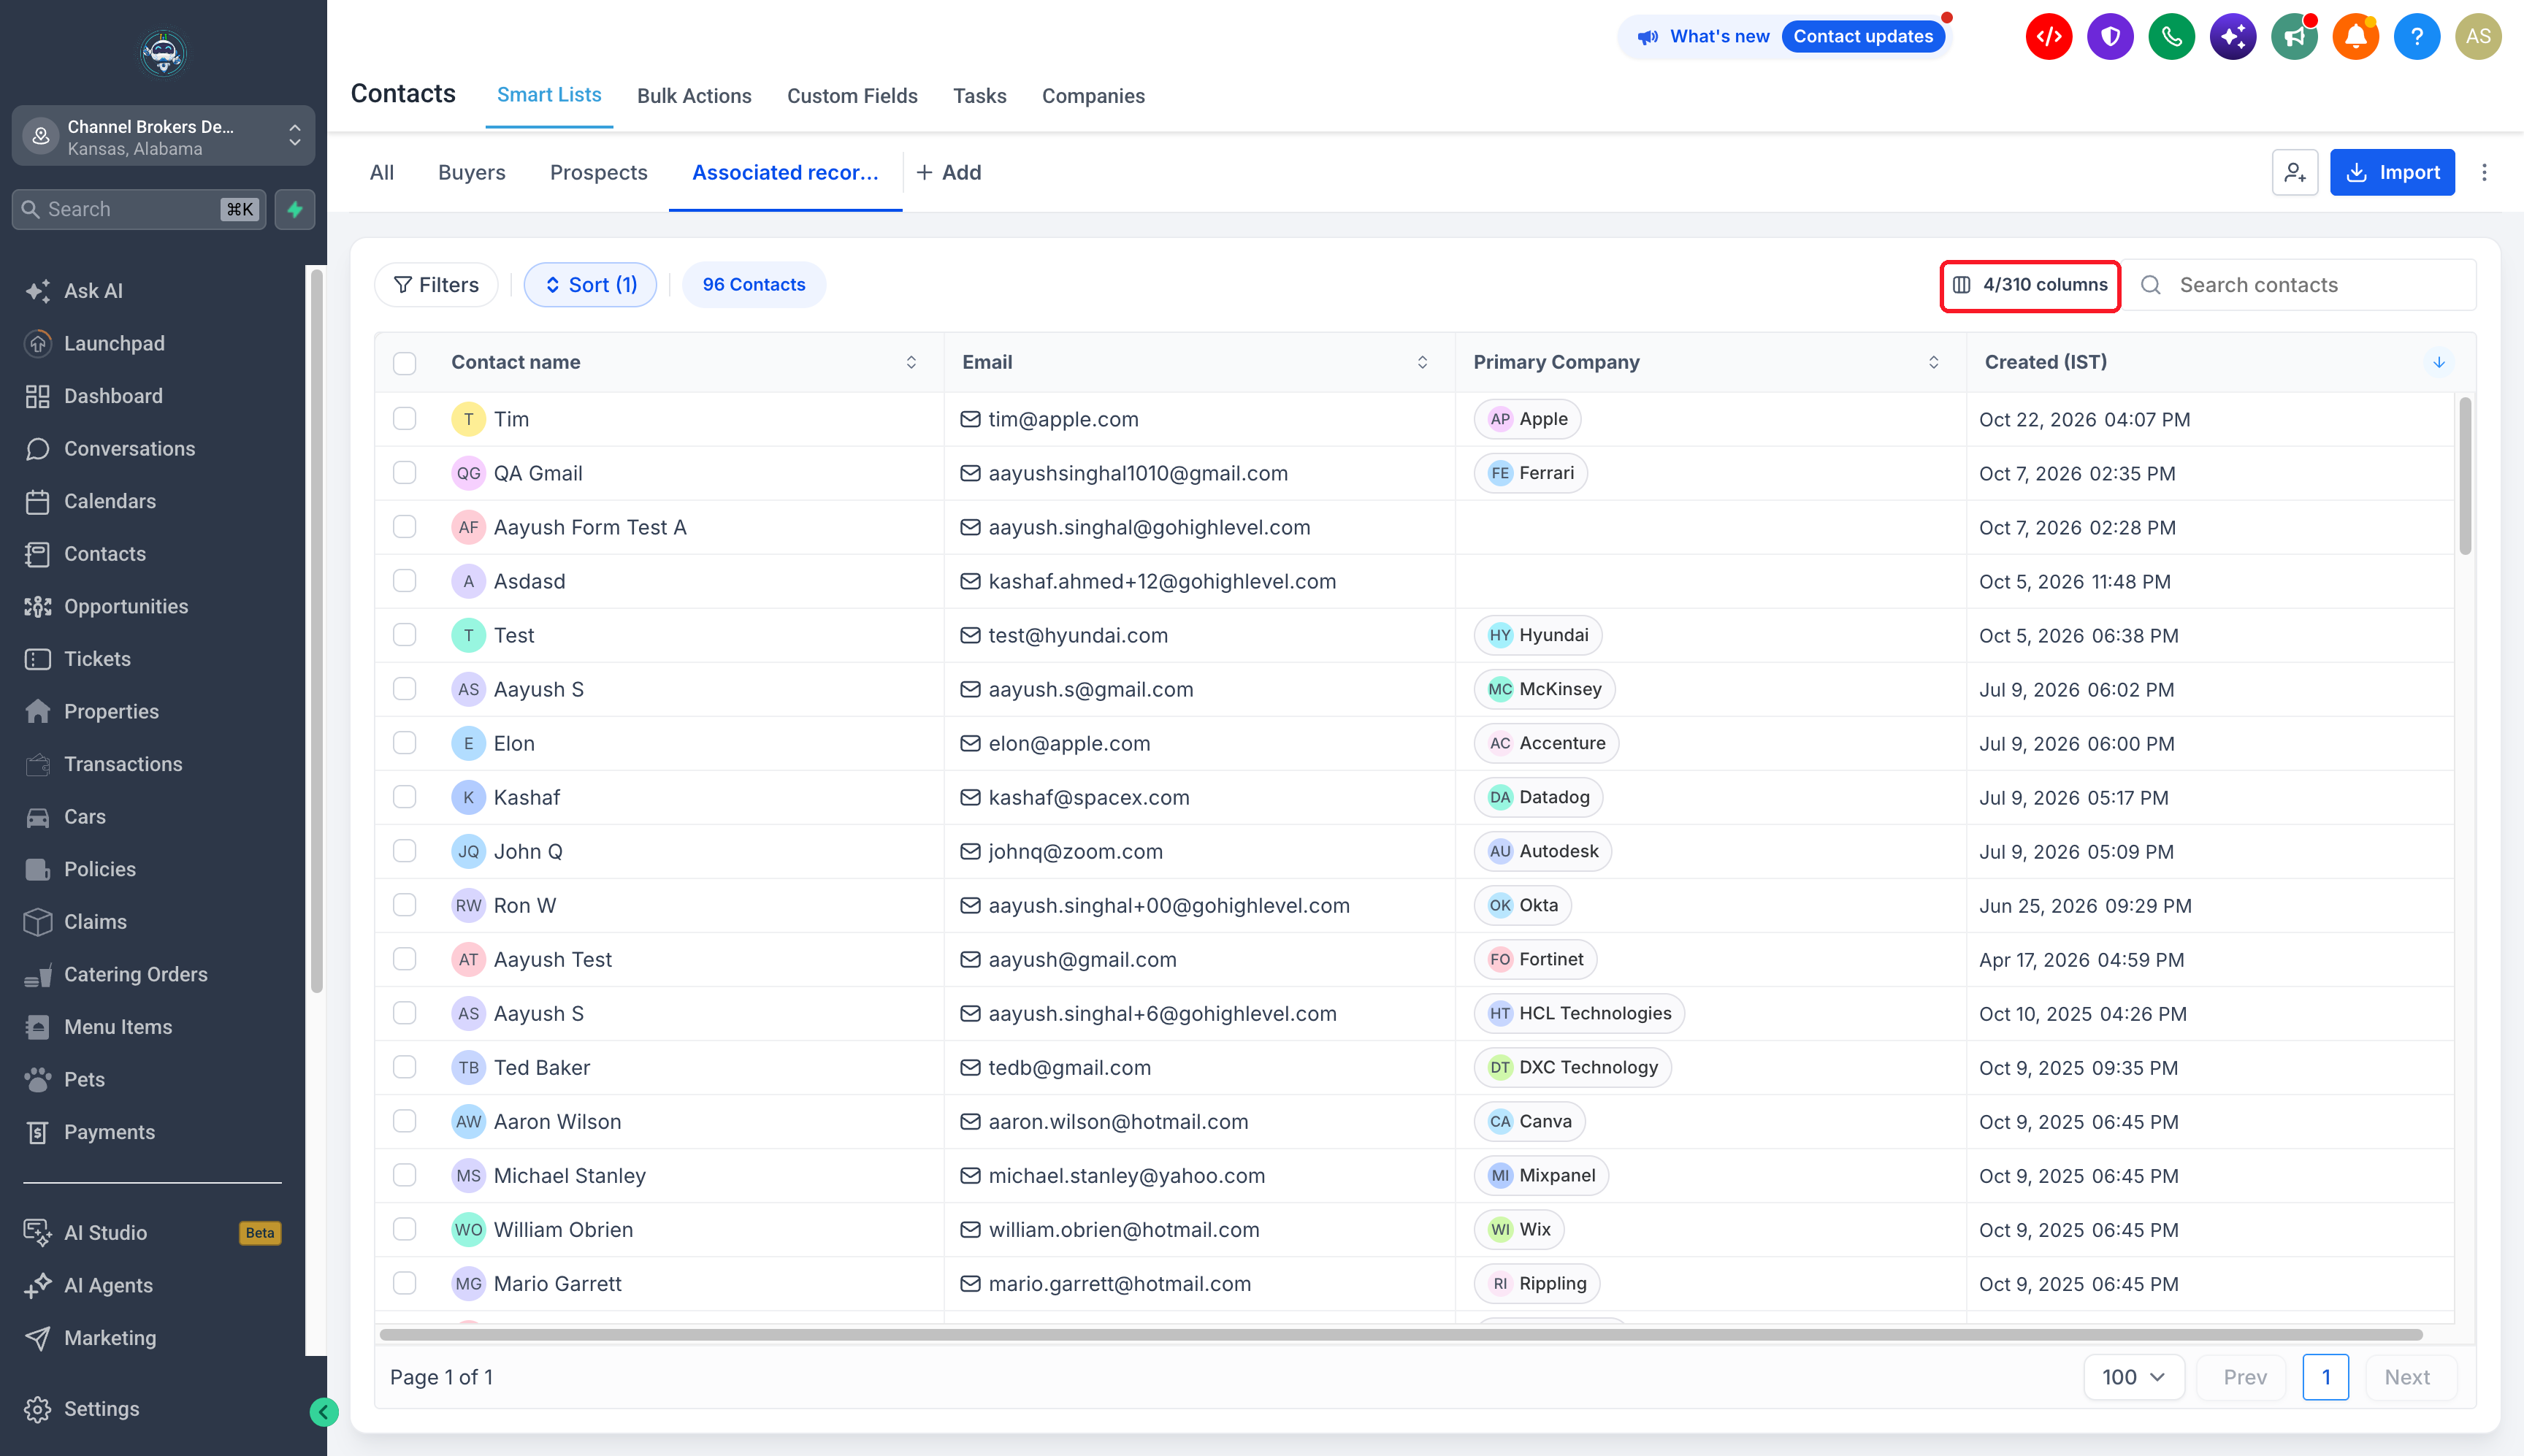Open the Filters button
2524x1456 pixels.
click(436, 285)
